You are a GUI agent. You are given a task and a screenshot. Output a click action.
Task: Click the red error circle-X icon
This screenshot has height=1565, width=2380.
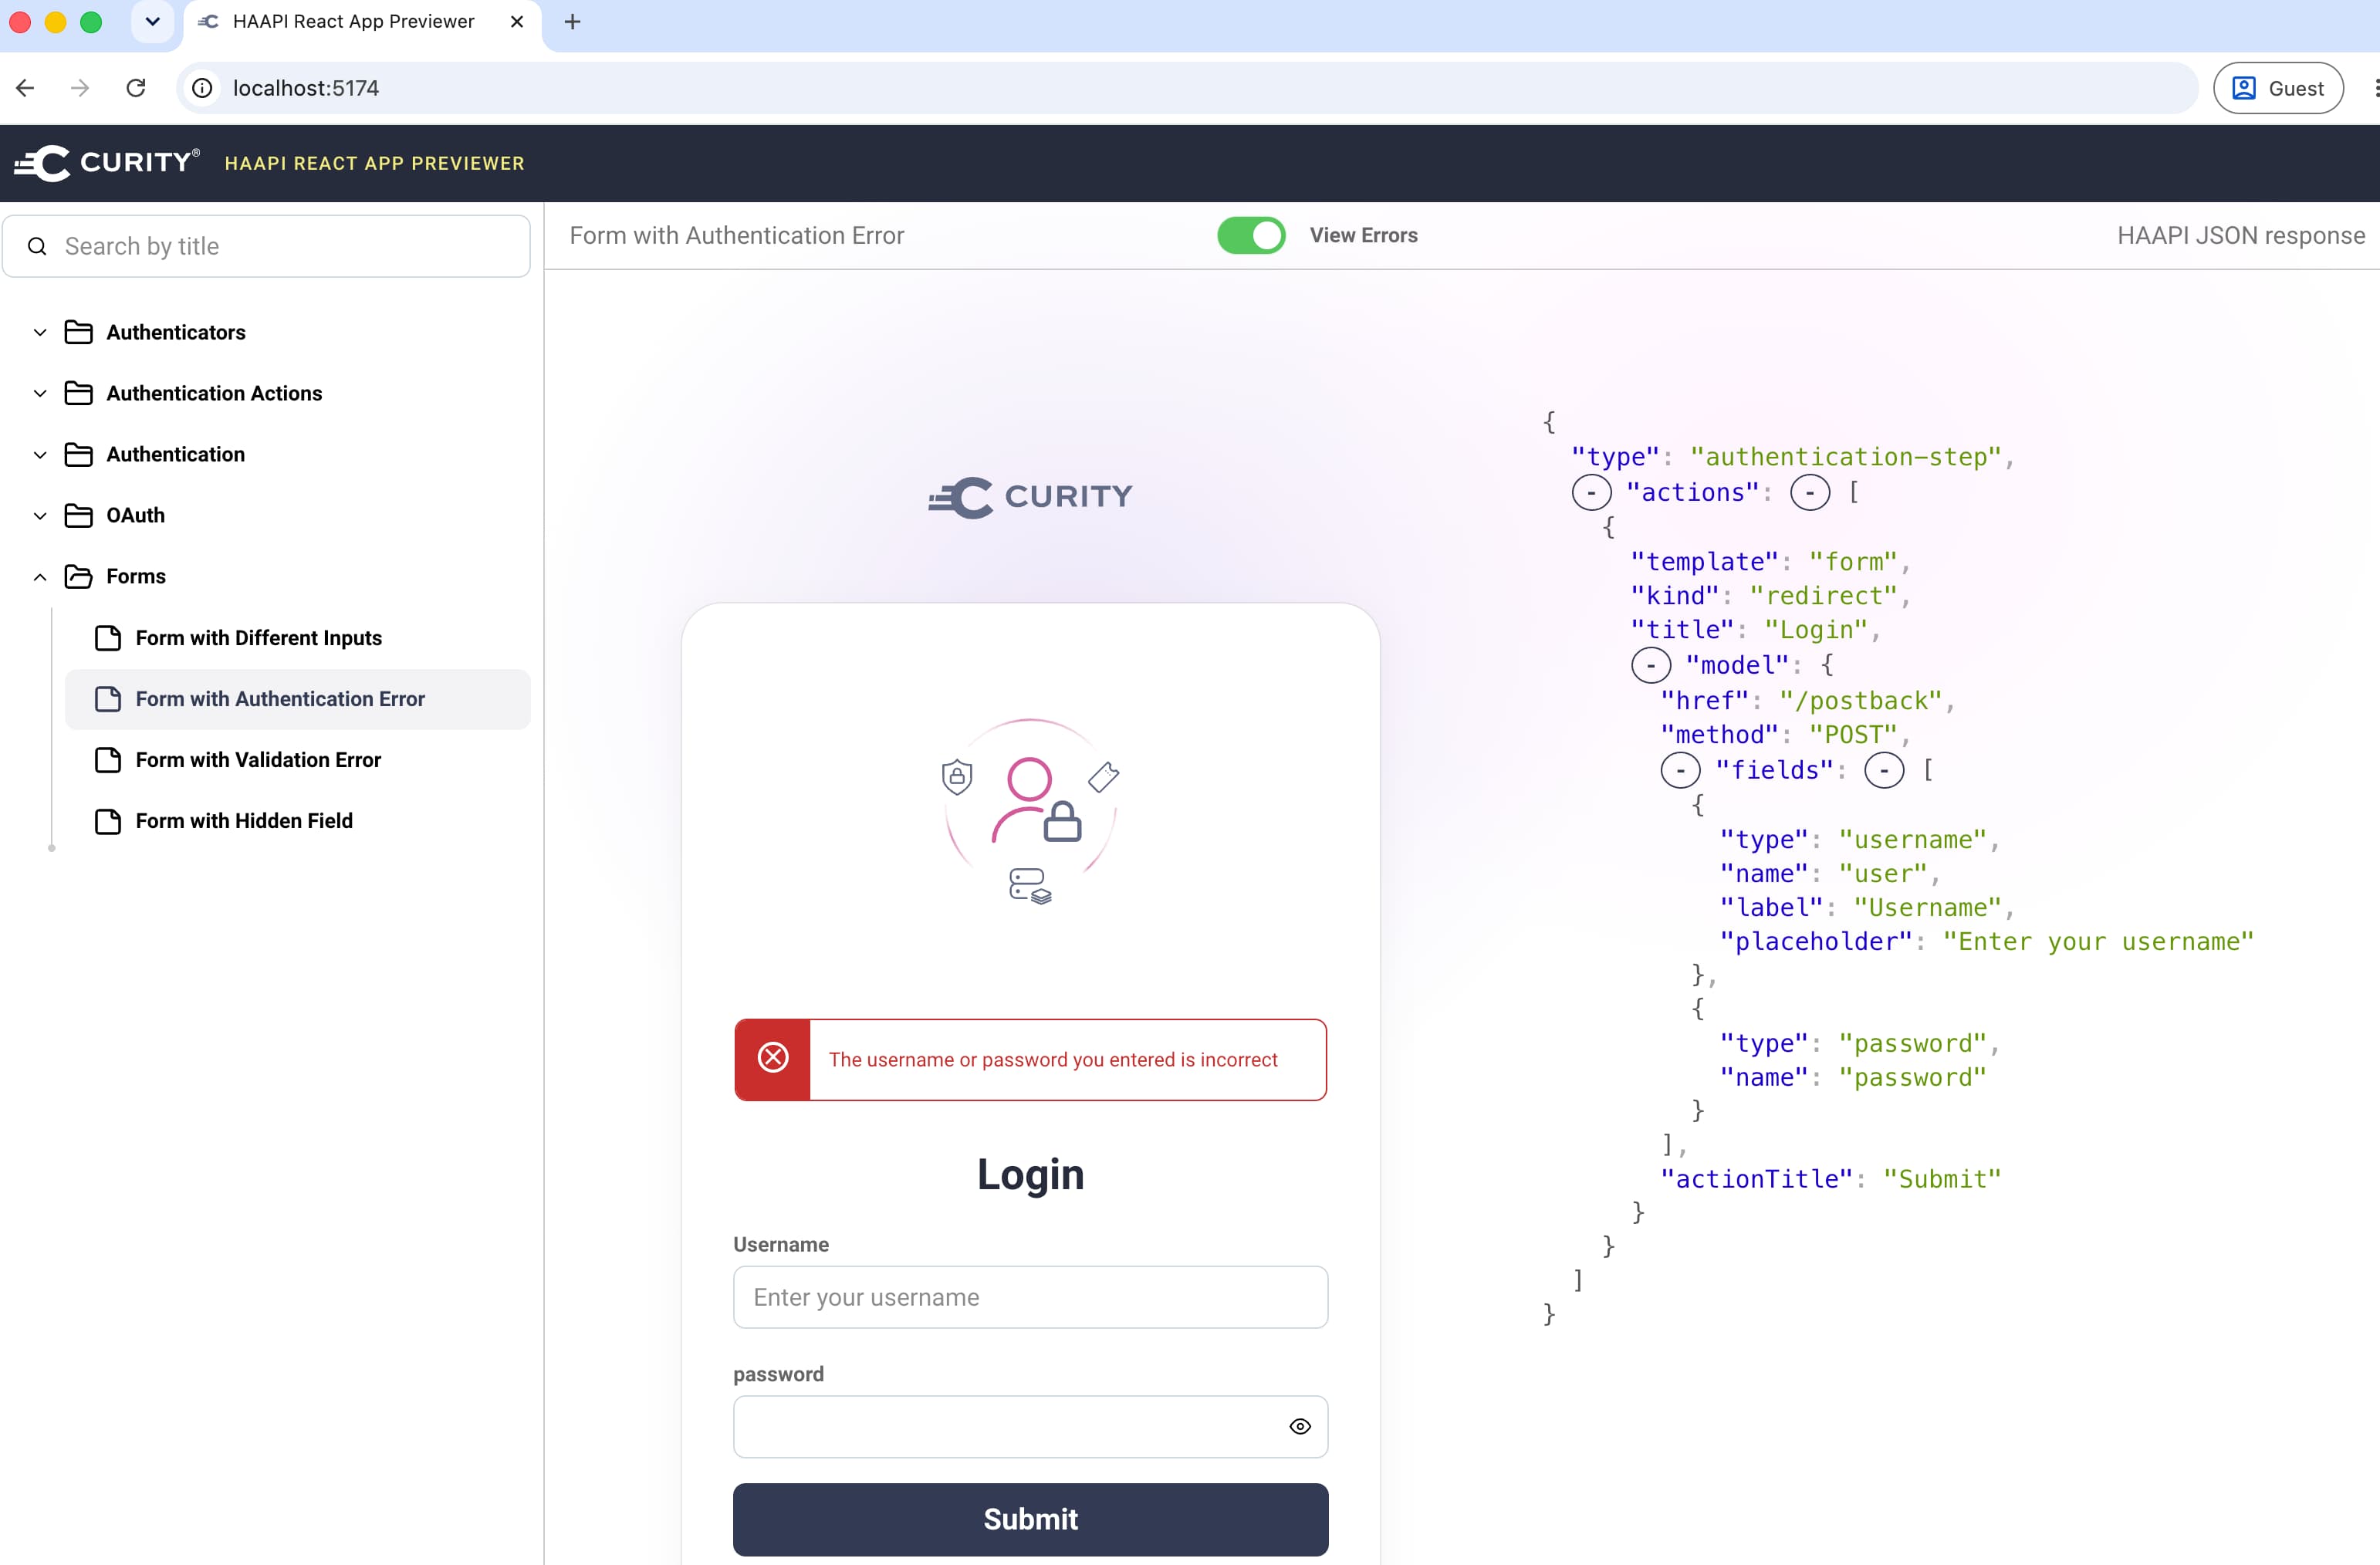pyautogui.click(x=773, y=1058)
